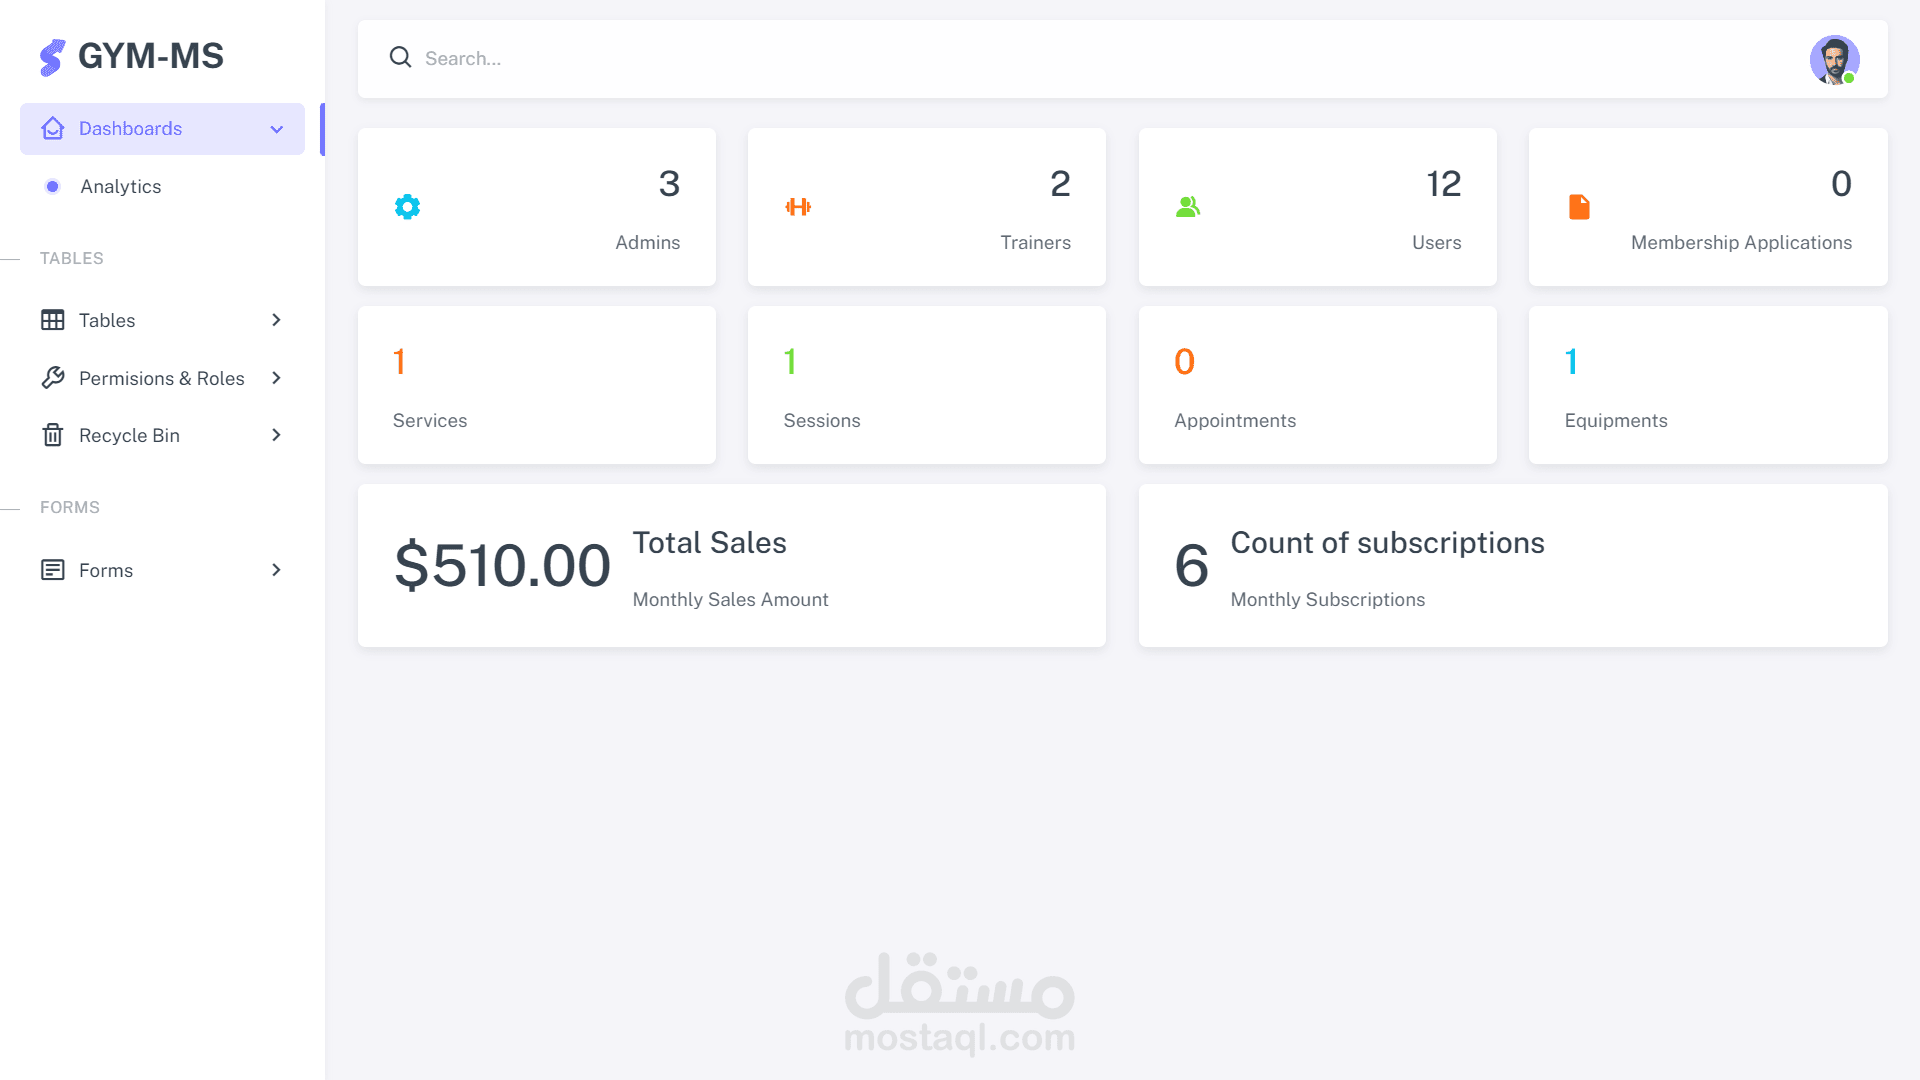
Task: Click the search magnifier icon
Action: pyautogui.click(x=400, y=57)
